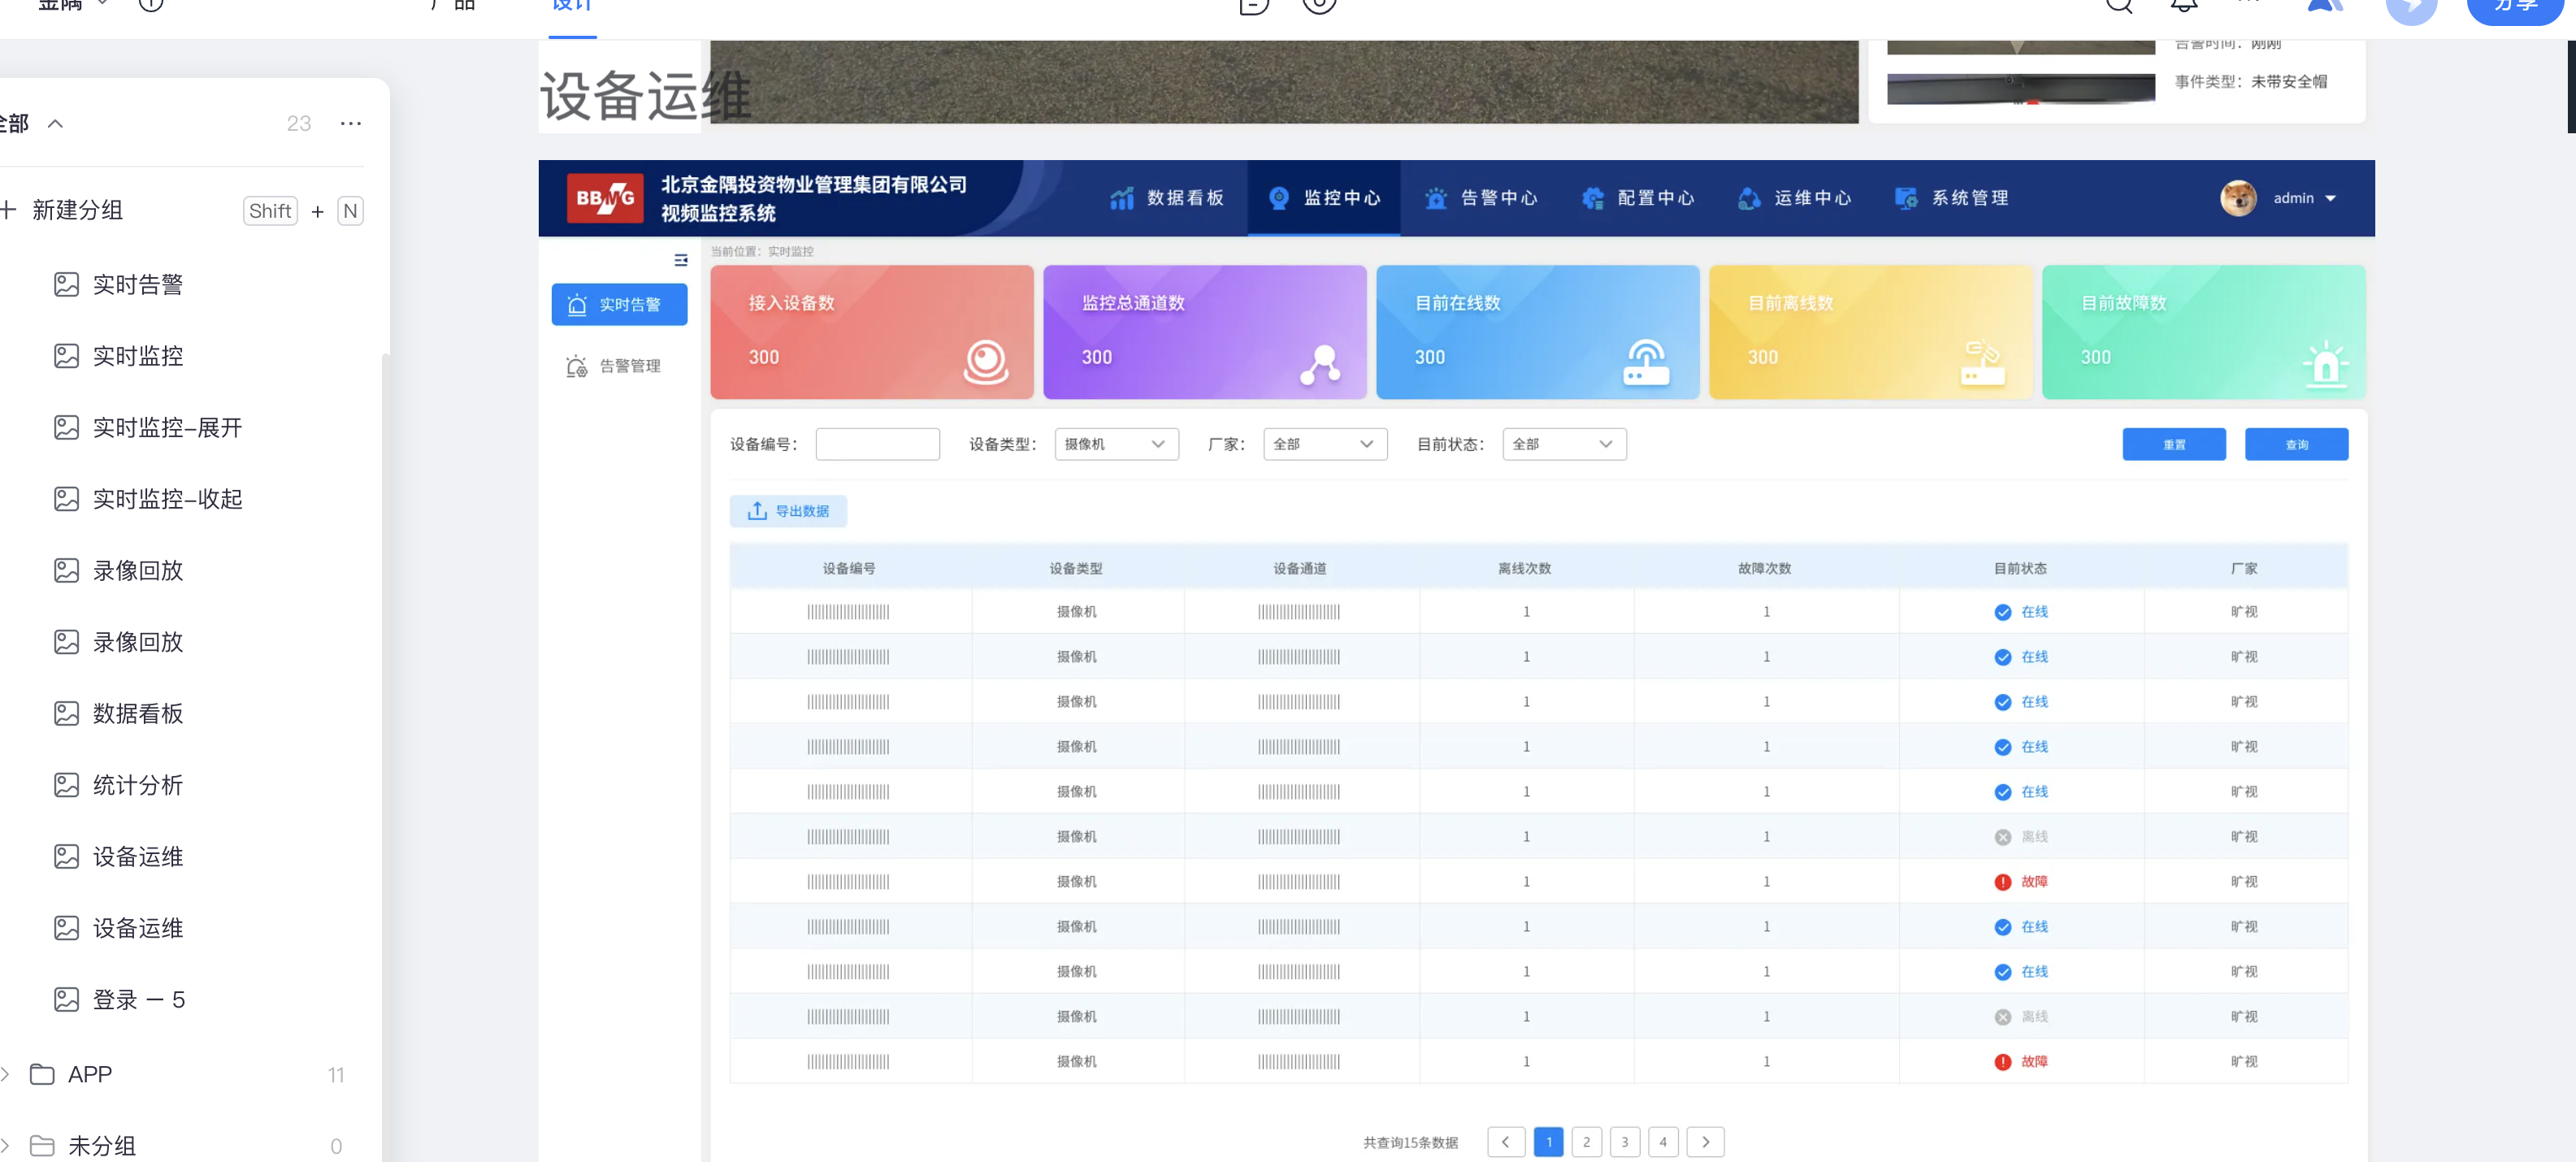Click the 接入设备数 stat card
The image size is (2576, 1162).
pyautogui.click(x=872, y=332)
